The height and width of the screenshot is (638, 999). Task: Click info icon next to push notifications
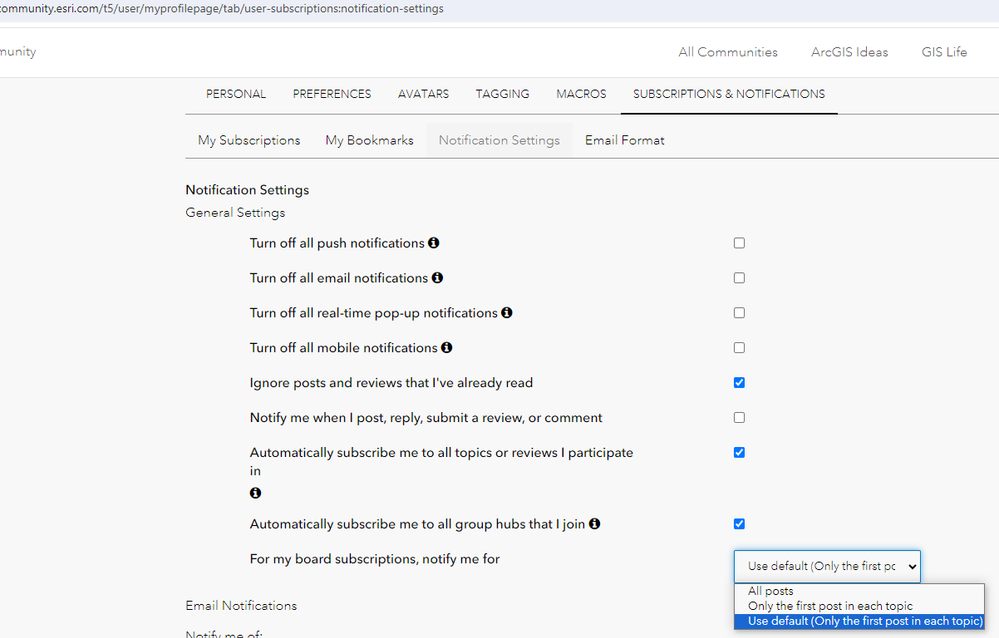433,243
